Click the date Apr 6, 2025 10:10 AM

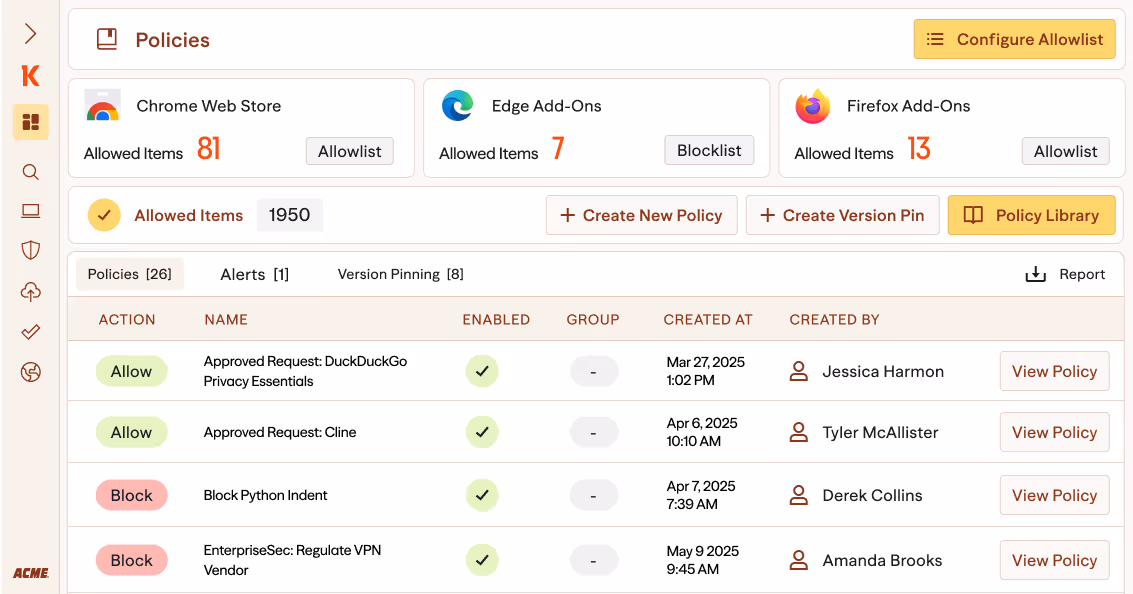pyautogui.click(x=702, y=432)
